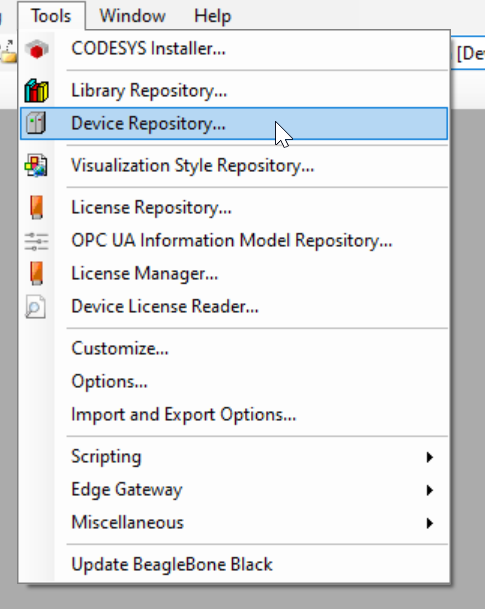The width and height of the screenshot is (485, 609).
Task: Expand the Scripting submenu arrow
Action: click(x=429, y=457)
